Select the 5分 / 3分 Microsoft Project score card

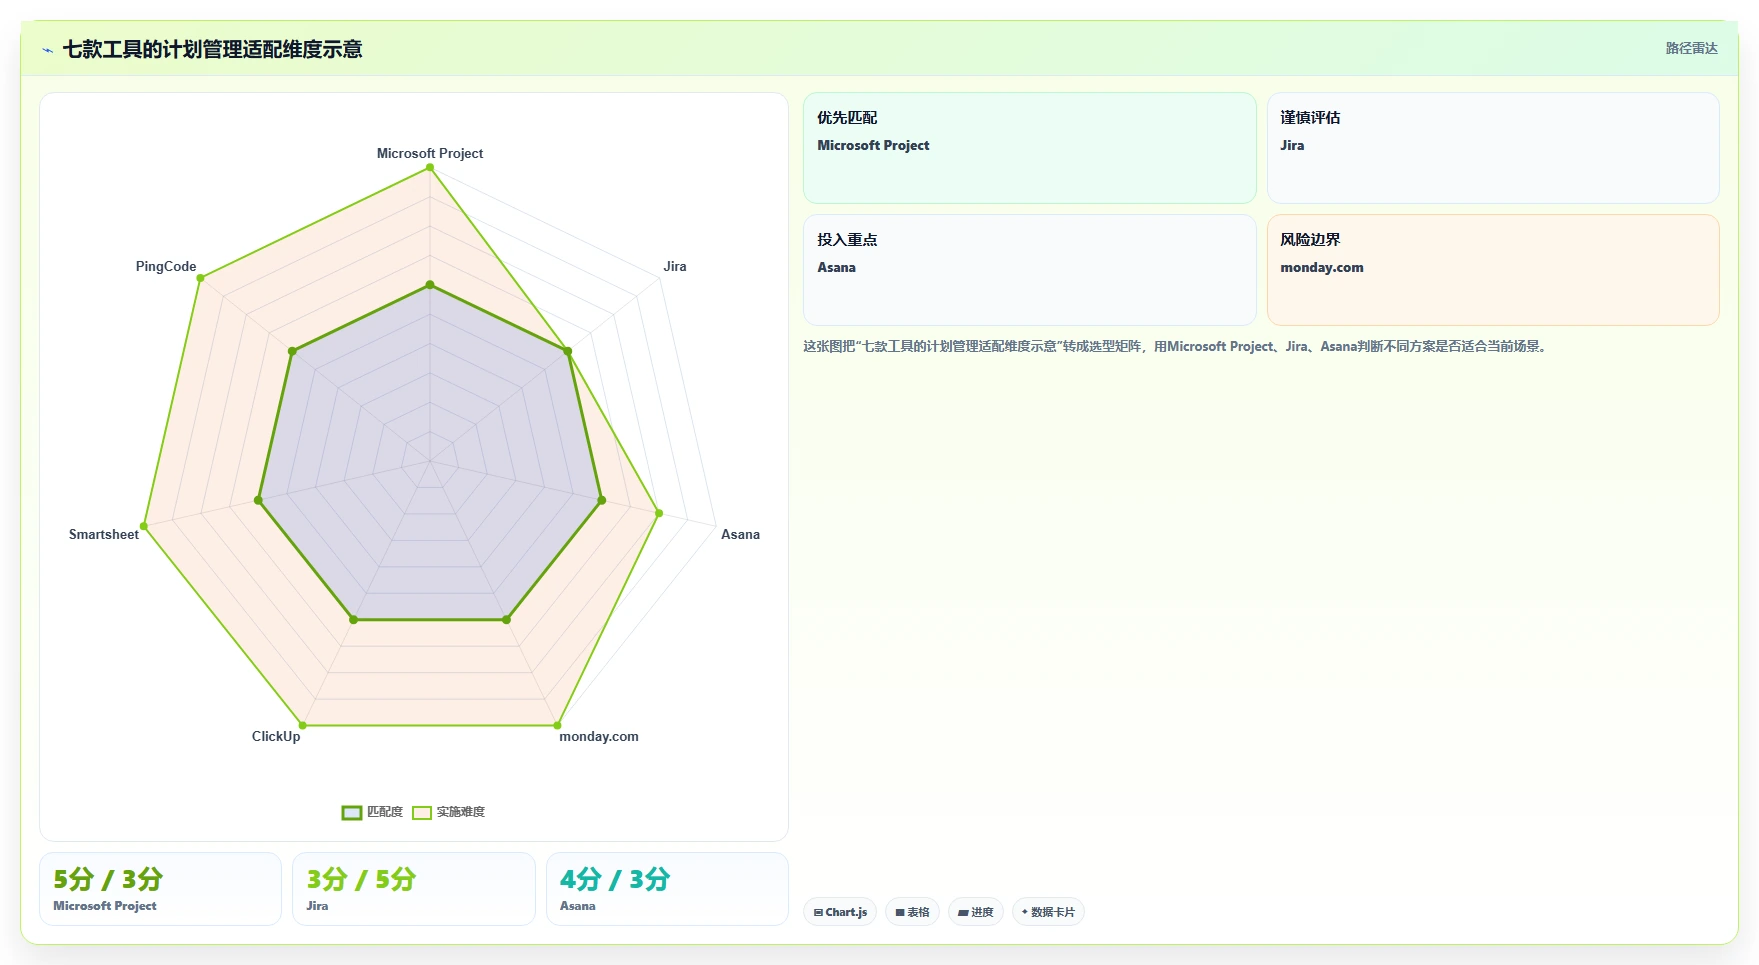click(160, 889)
